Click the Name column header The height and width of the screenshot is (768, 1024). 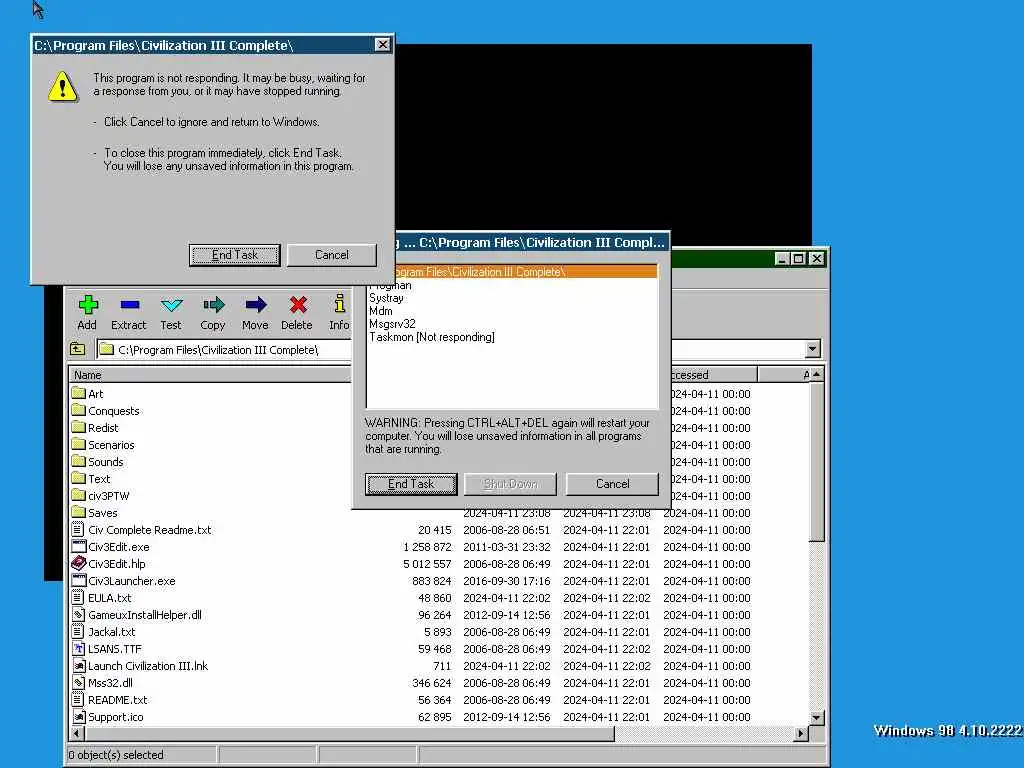[210, 375]
